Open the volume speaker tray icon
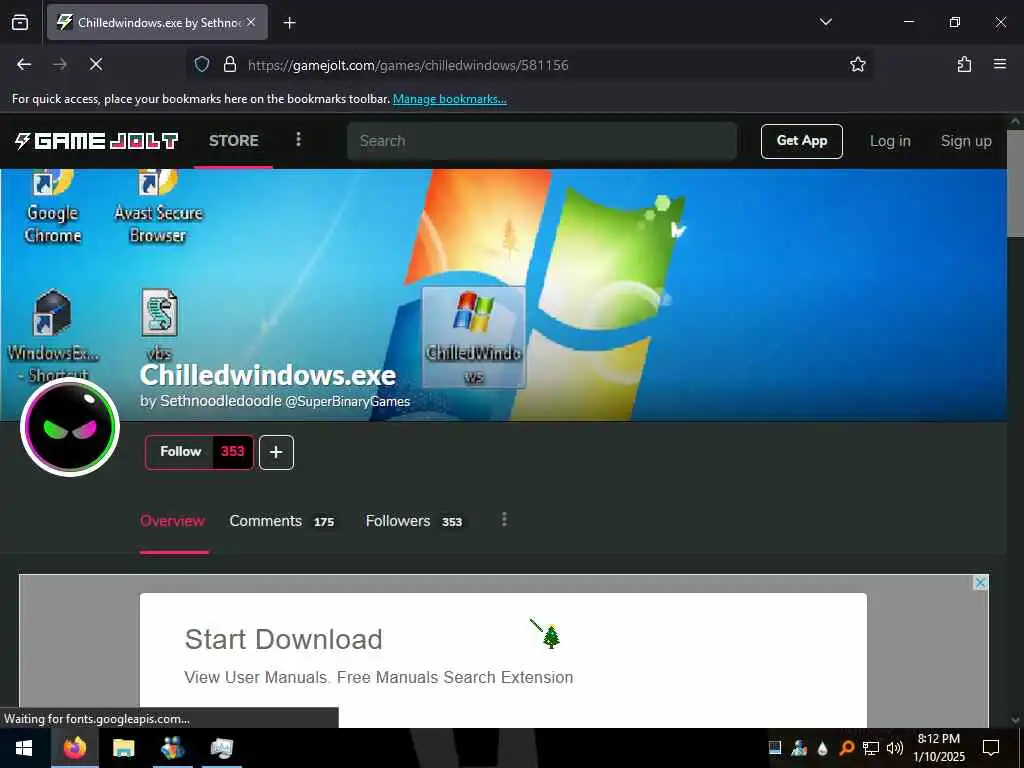The width and height of the screenshot is (1024, 768). point(895,748)
